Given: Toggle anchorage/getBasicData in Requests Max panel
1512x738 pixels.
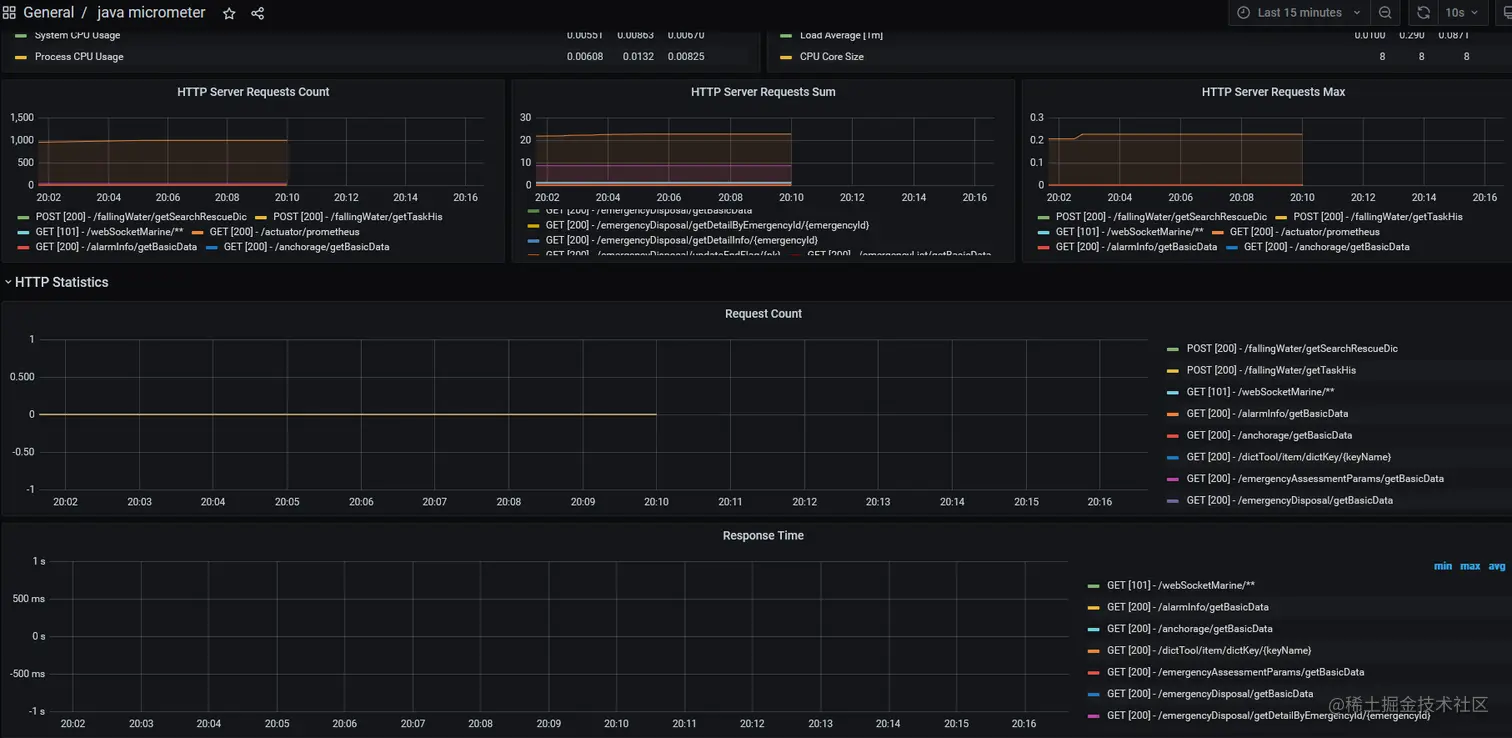Looking at the screenshot, I should coord(1326,247).
